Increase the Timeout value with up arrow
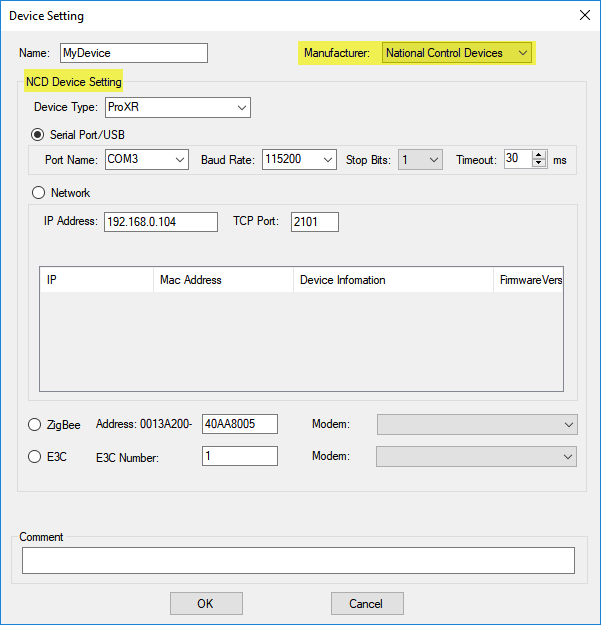Image resolution: width=601 pixels, height=625 pixels. click(539, 155)
